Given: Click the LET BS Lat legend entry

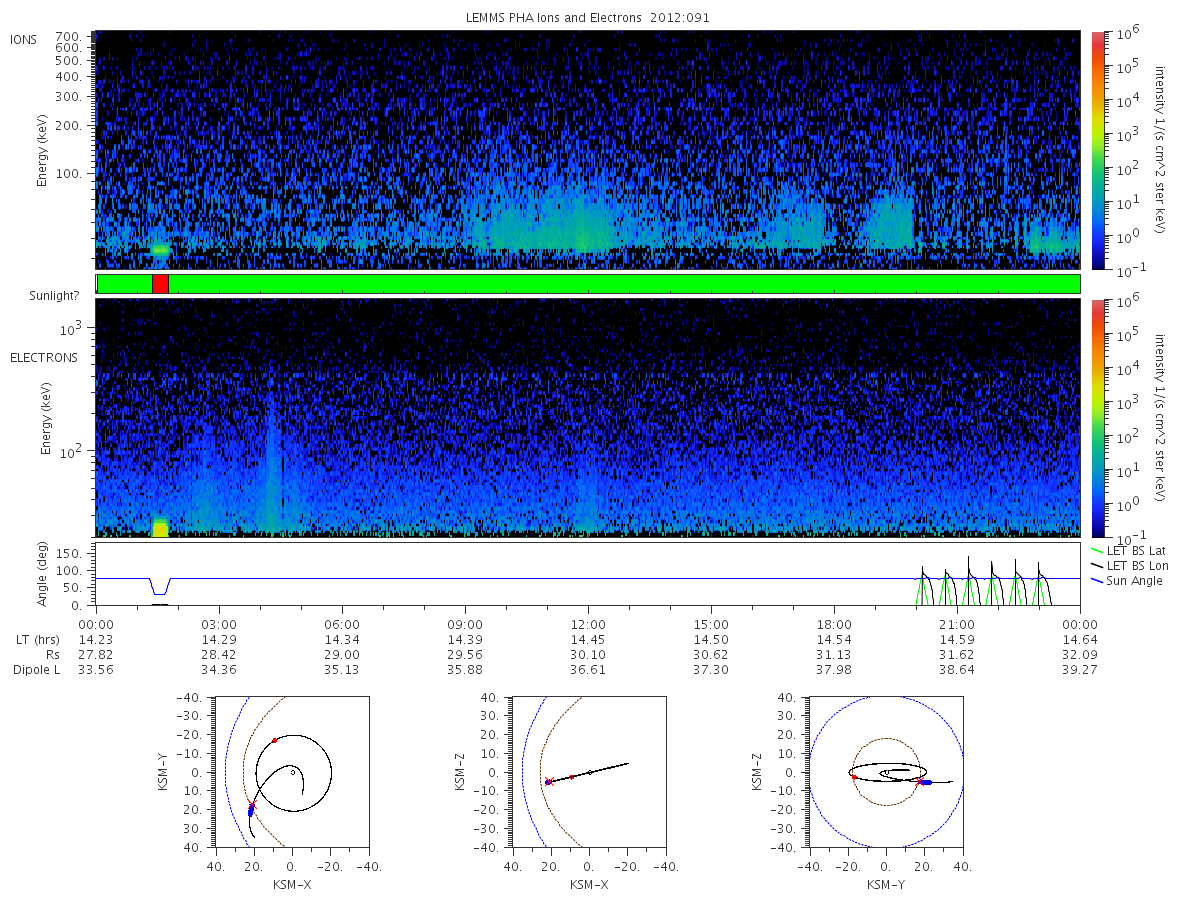Looking at the screenshot, I should [x=1127, y=550].
